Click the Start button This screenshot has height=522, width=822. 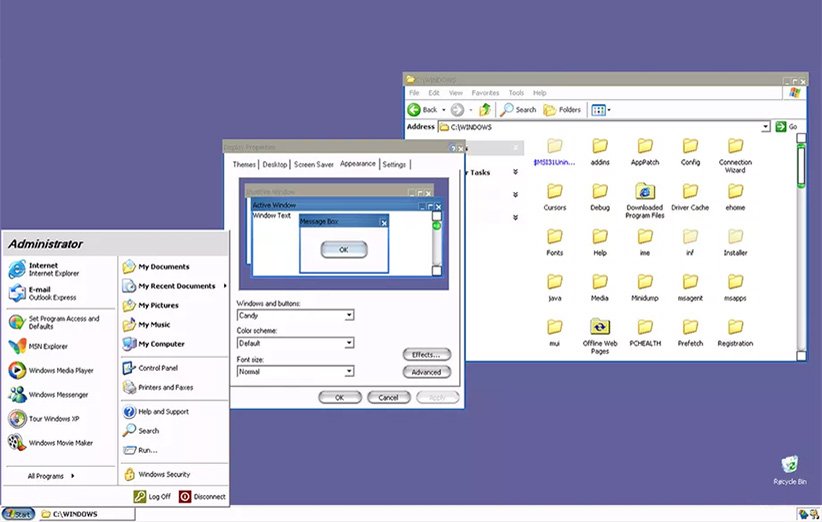coord(18,514)
